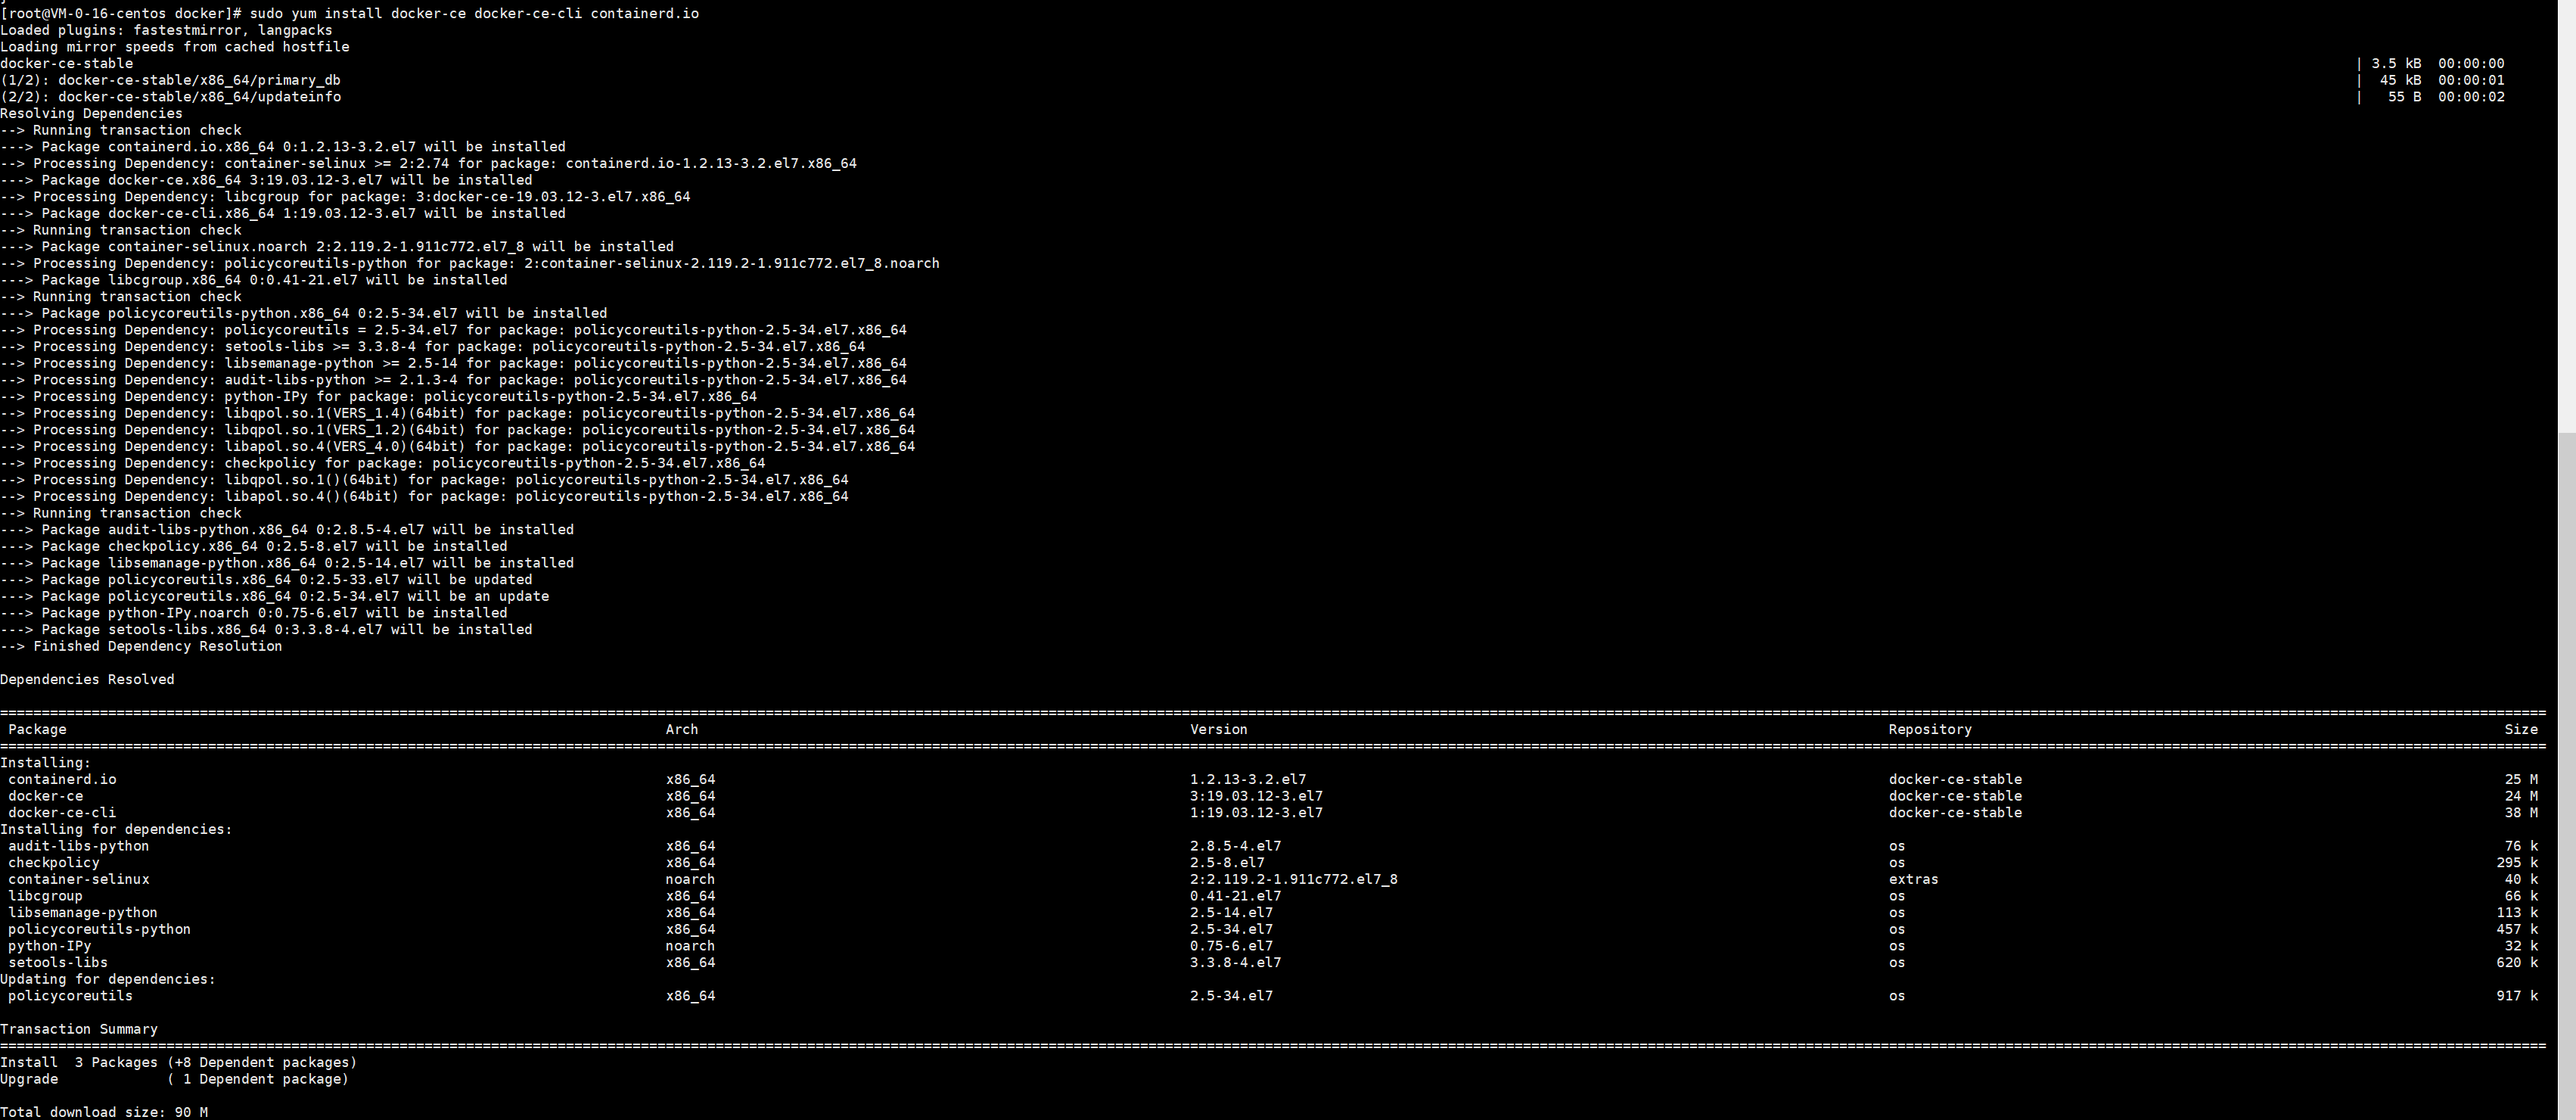Select the docker-ce-cli package name in table
The image size is (2576, 1120).
point(62,813)
